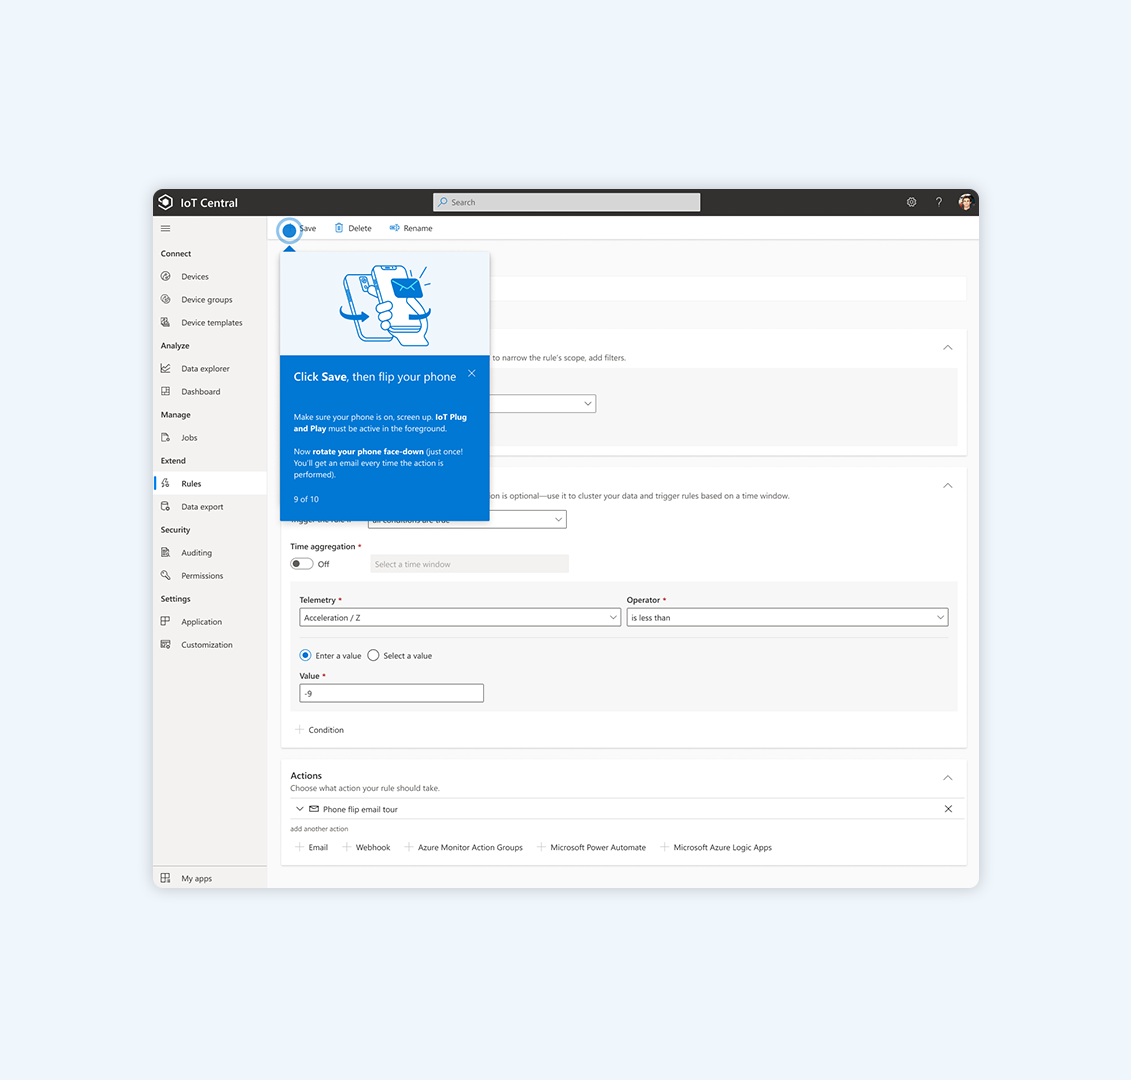Screen dimensions: 1131x1080
Task: Close the tour popup with X
Action: click(x=472, y=374)
